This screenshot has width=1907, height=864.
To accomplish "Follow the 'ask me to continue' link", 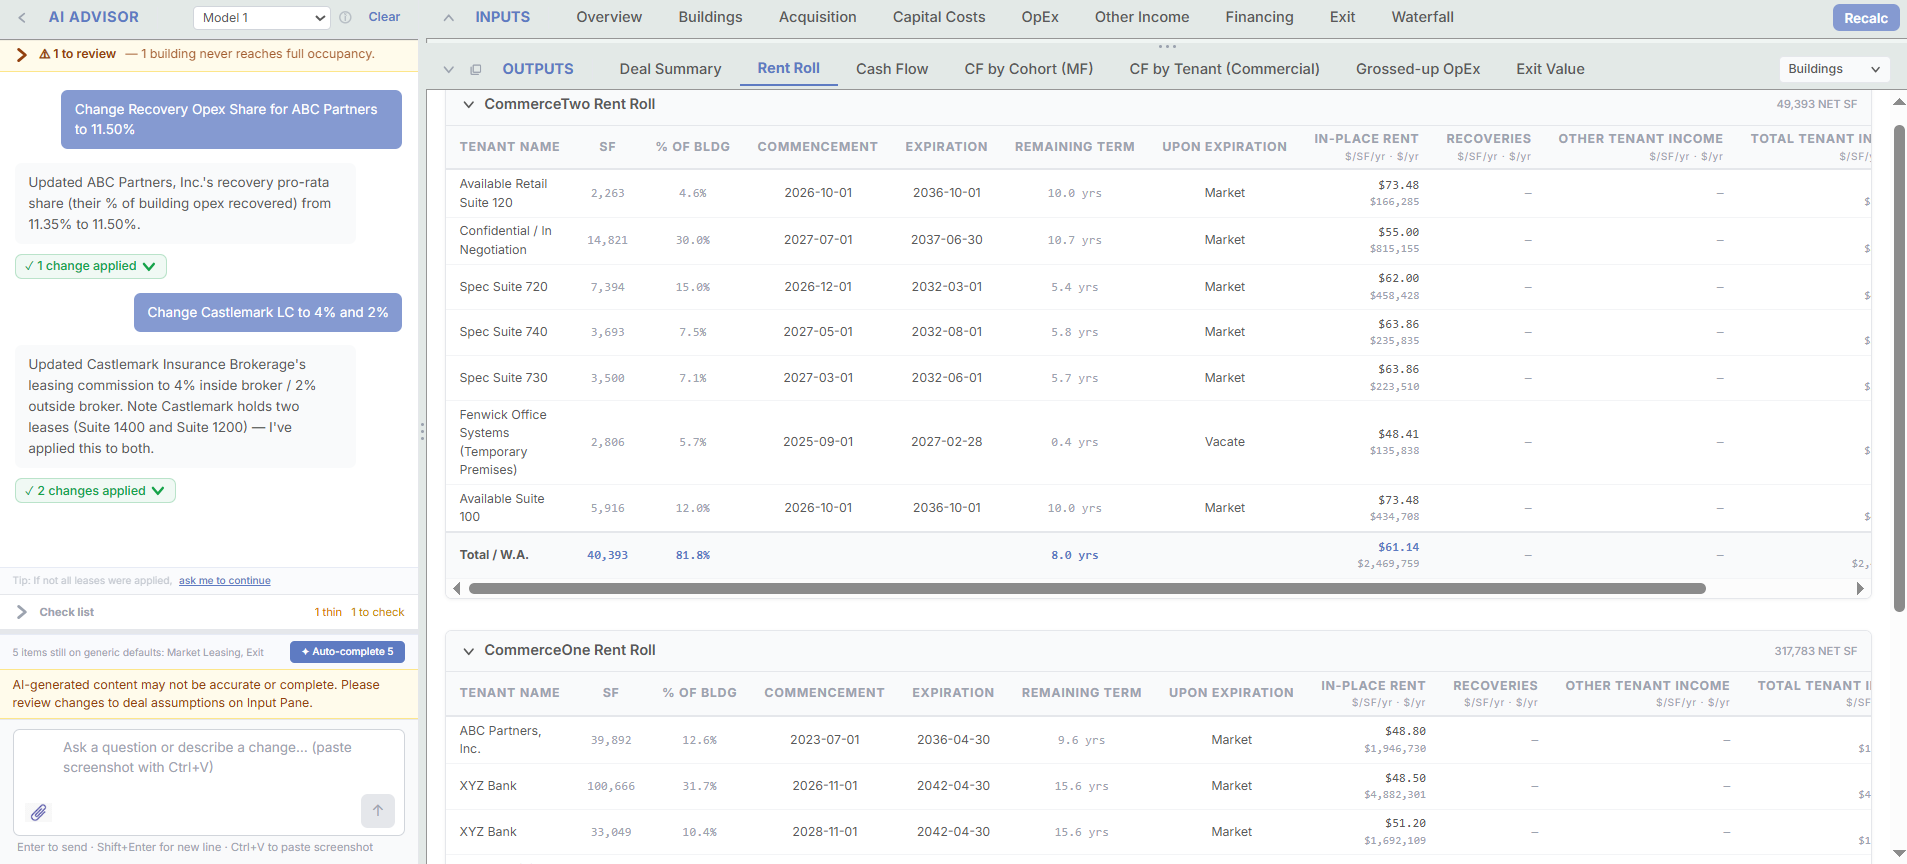I will 225,581.
